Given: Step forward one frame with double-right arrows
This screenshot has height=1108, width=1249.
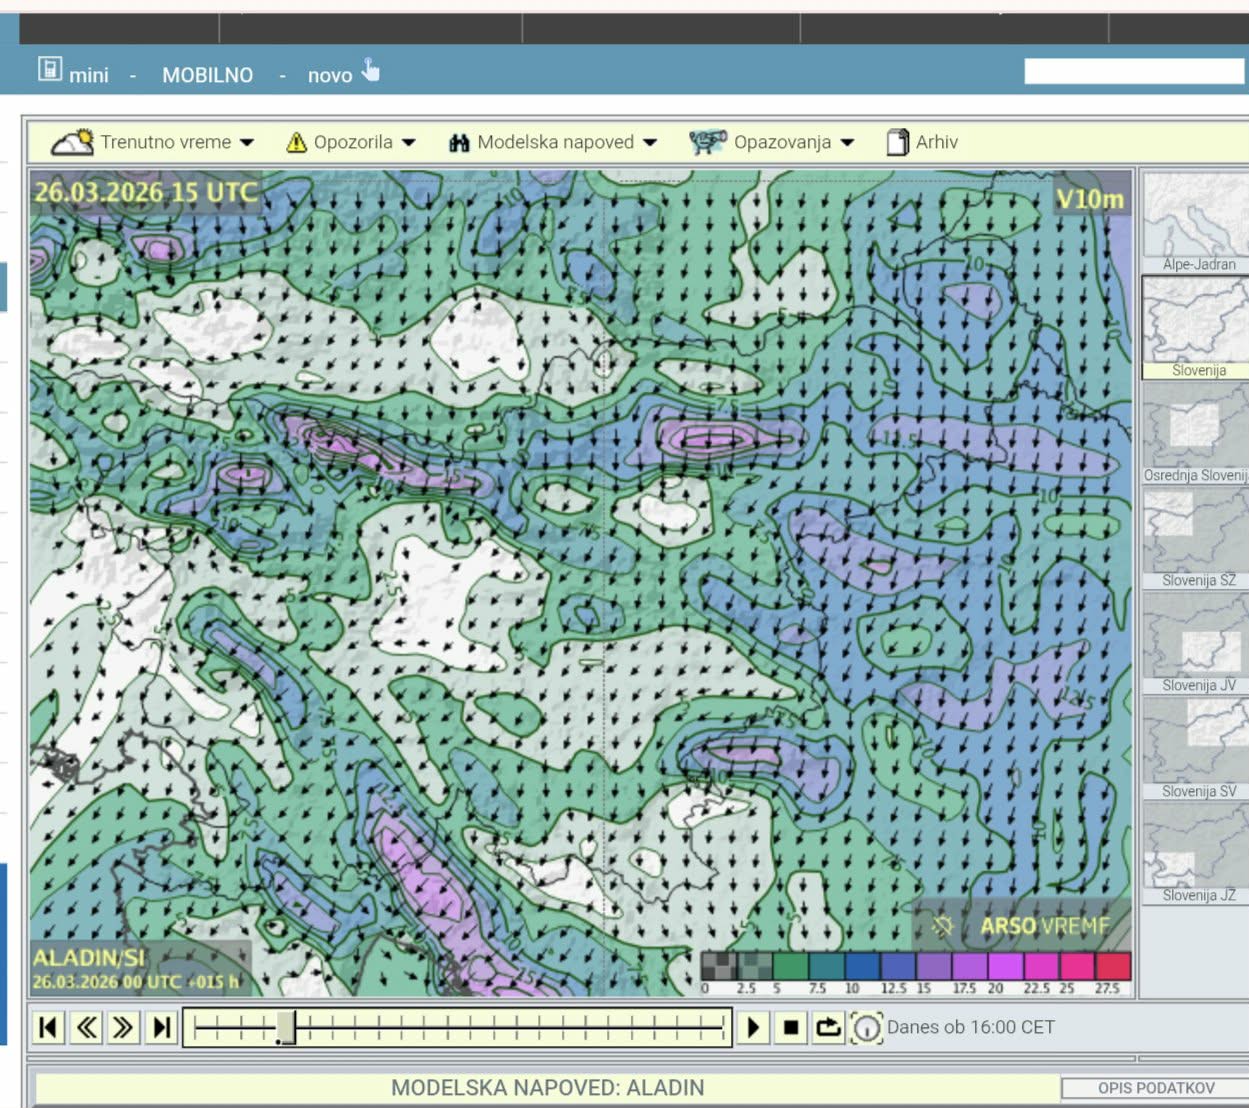Looking at the screenshot, I should point(123,1027).
